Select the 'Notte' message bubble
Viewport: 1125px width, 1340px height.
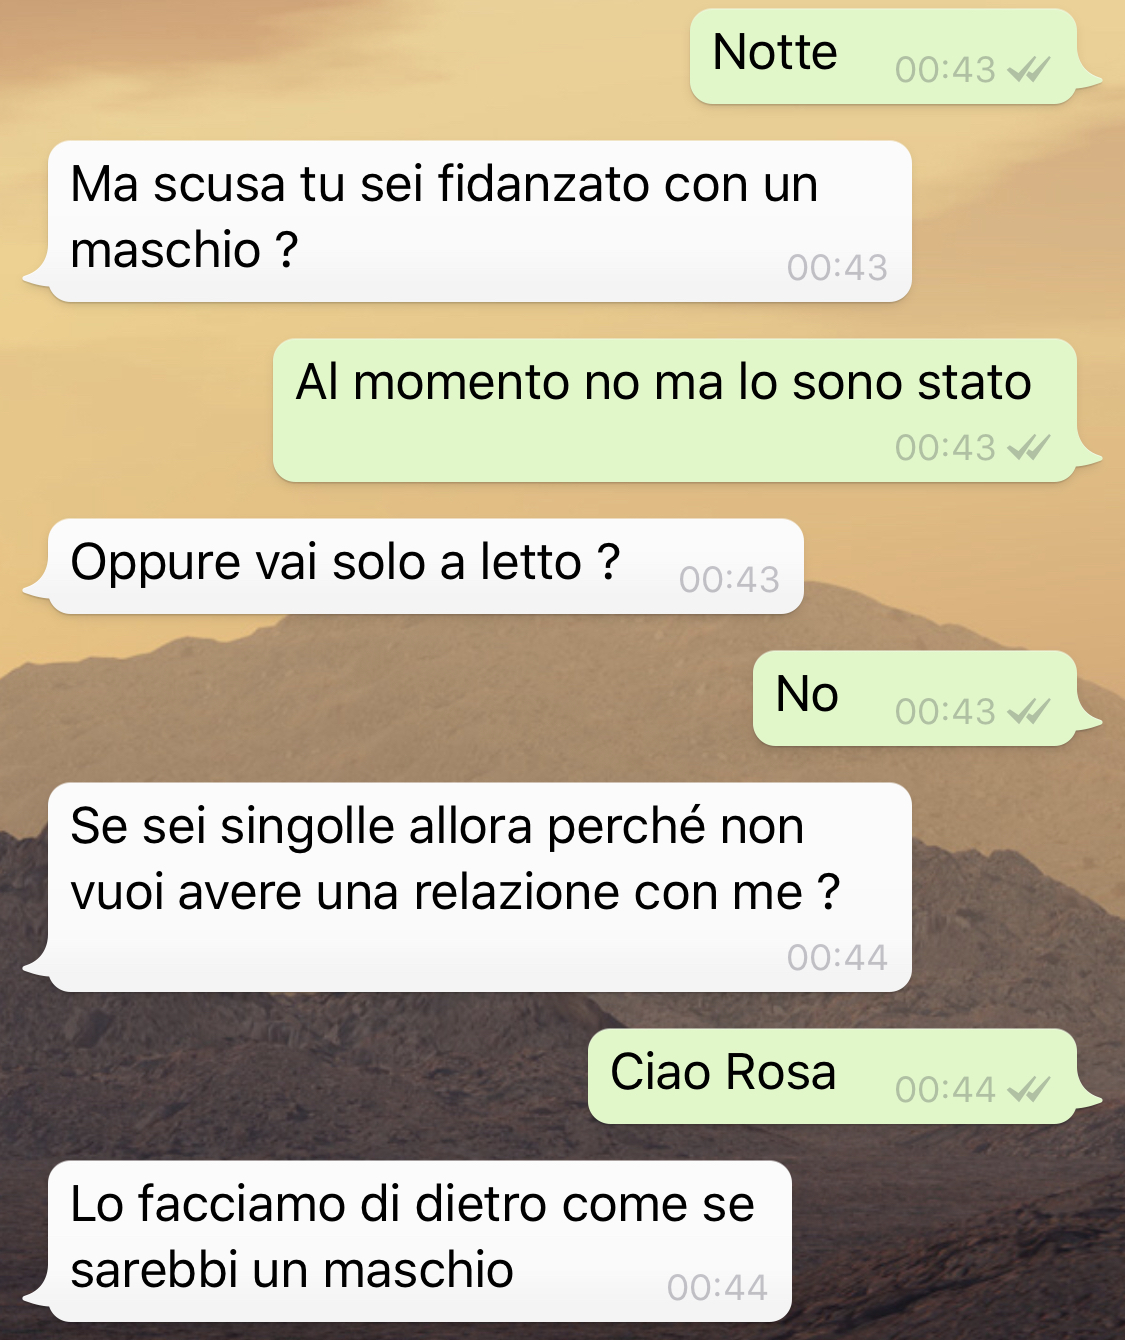(x=884, y=56)
